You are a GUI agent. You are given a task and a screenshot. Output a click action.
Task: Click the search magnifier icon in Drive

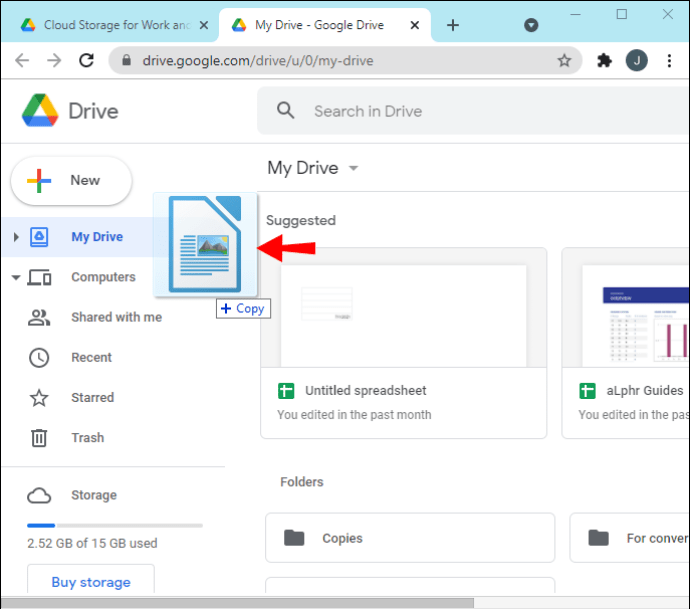click(286, 110)
